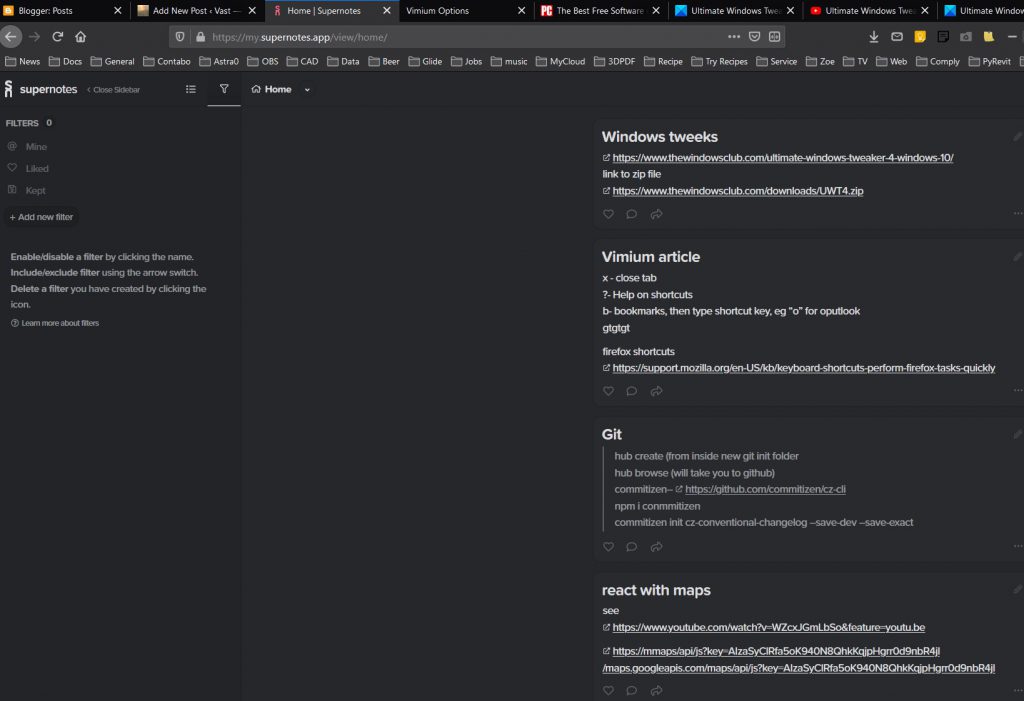Open page actions menu in address bar
1024x701 pixels.
(734, 37)
